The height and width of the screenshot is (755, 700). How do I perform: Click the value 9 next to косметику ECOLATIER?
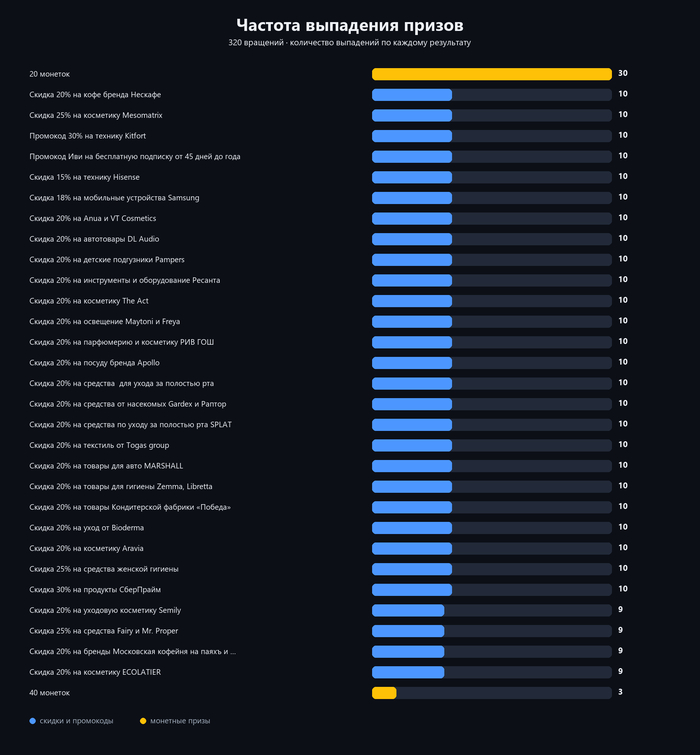[x=620, y=671]
